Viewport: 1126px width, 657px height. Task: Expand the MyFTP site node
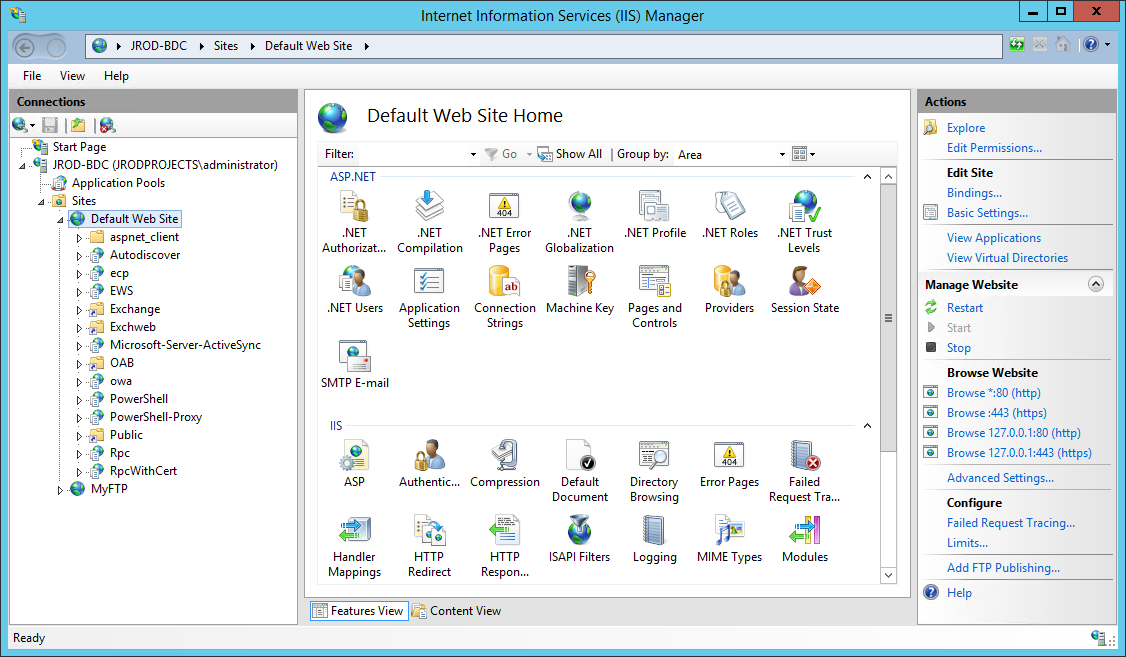pyautogui.click(x=61, y=490)
